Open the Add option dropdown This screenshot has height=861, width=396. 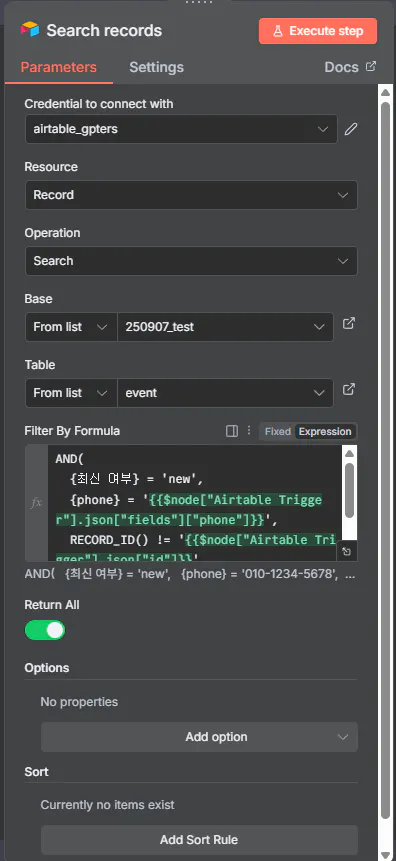[199, 737]
